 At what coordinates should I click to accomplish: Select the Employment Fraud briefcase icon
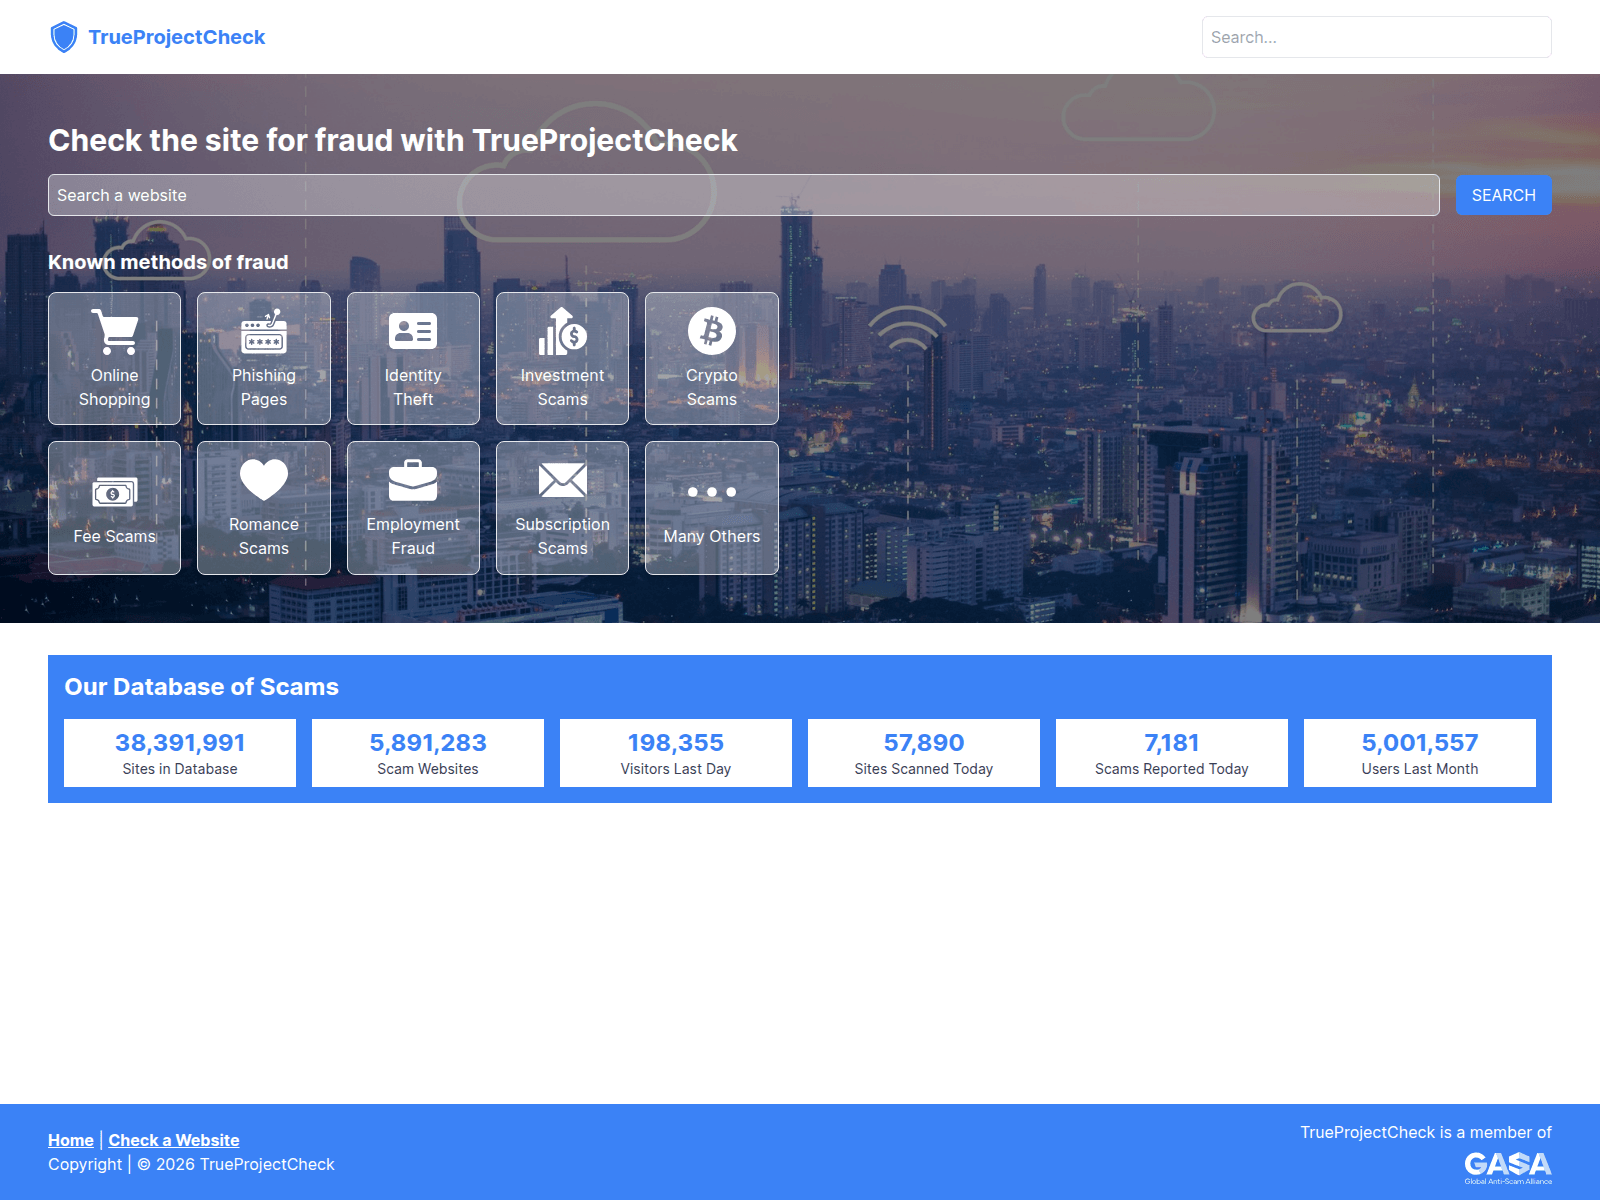point(413,480)
